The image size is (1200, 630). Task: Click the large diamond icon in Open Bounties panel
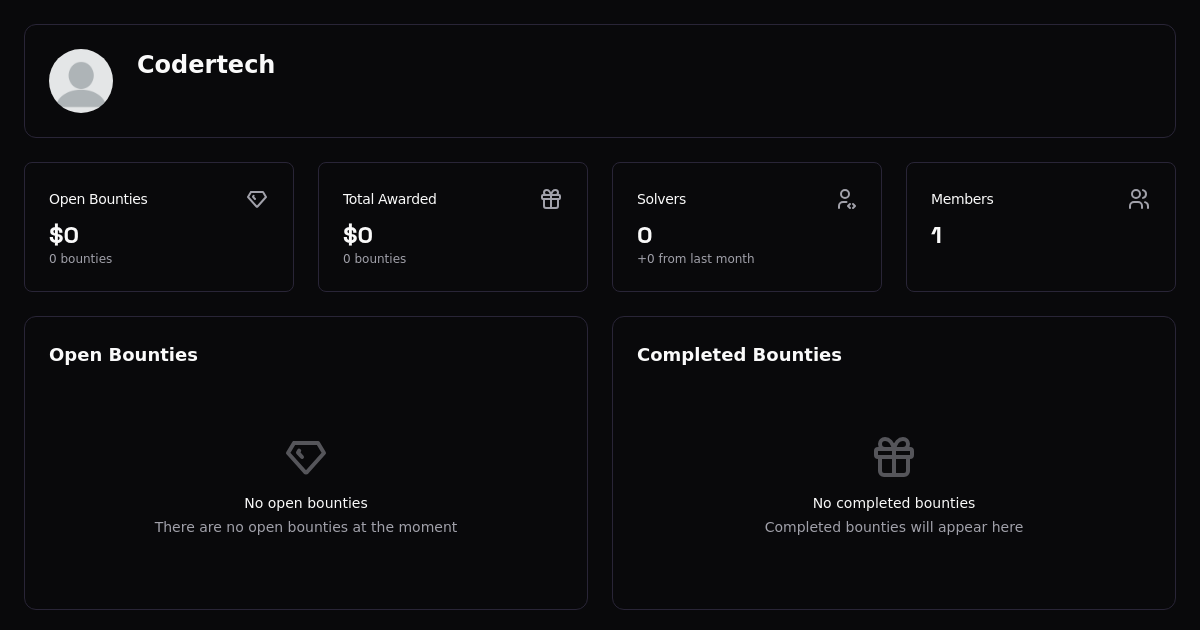(306, 457)
